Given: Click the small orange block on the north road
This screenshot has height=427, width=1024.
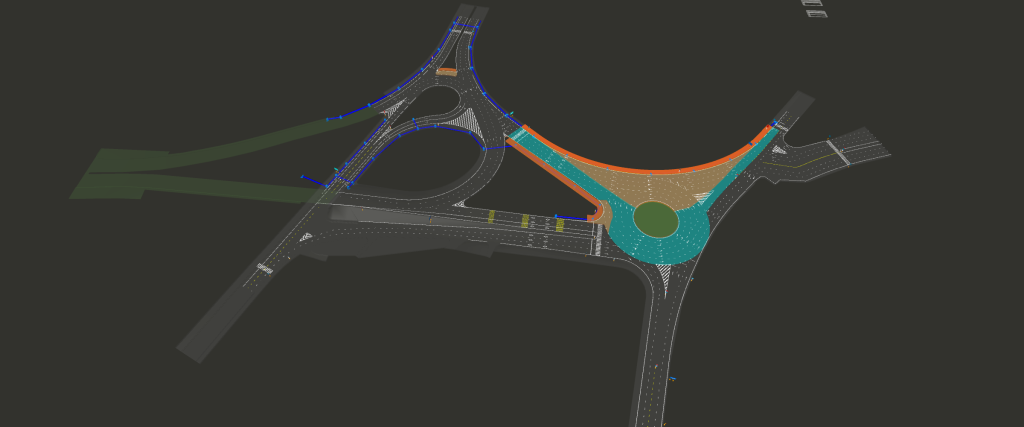Looking at the screenshot, I should [446, 72].
